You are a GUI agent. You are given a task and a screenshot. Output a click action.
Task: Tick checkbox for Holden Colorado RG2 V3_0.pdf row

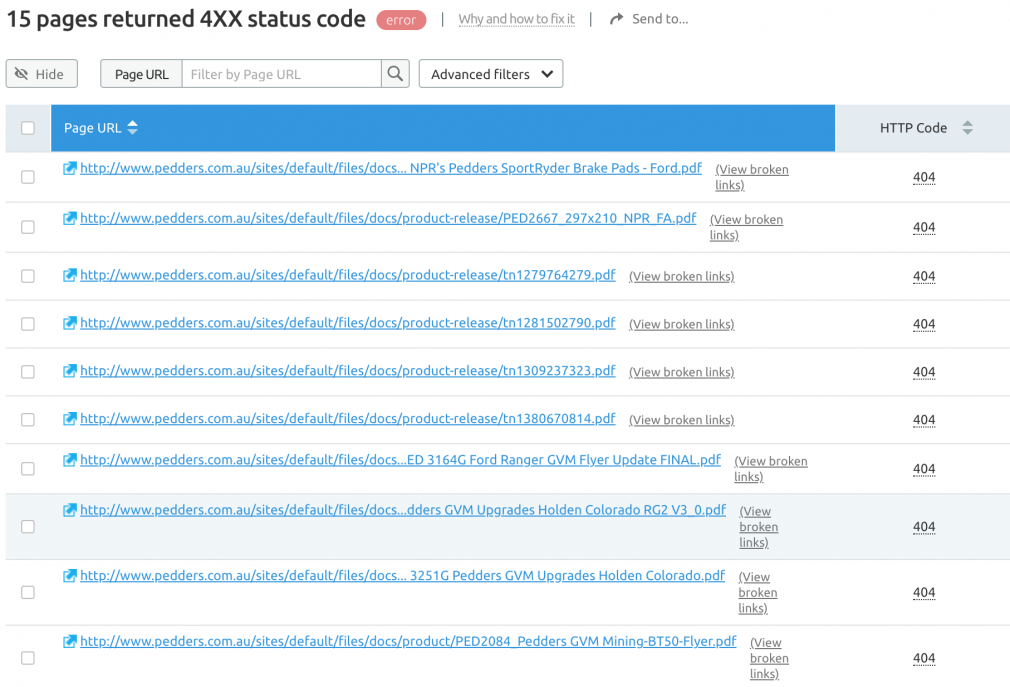tap(28, 526)
